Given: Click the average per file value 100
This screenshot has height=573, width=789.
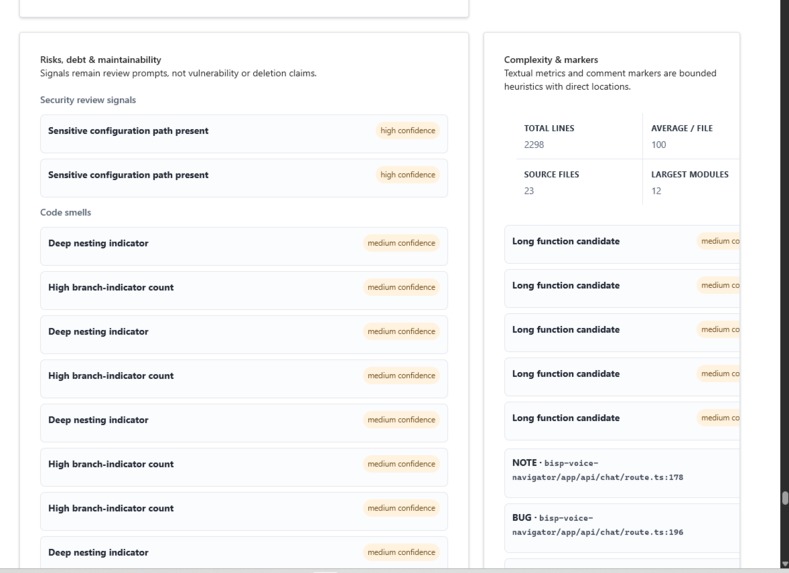Looking at the screenshot, I should 659,145.
